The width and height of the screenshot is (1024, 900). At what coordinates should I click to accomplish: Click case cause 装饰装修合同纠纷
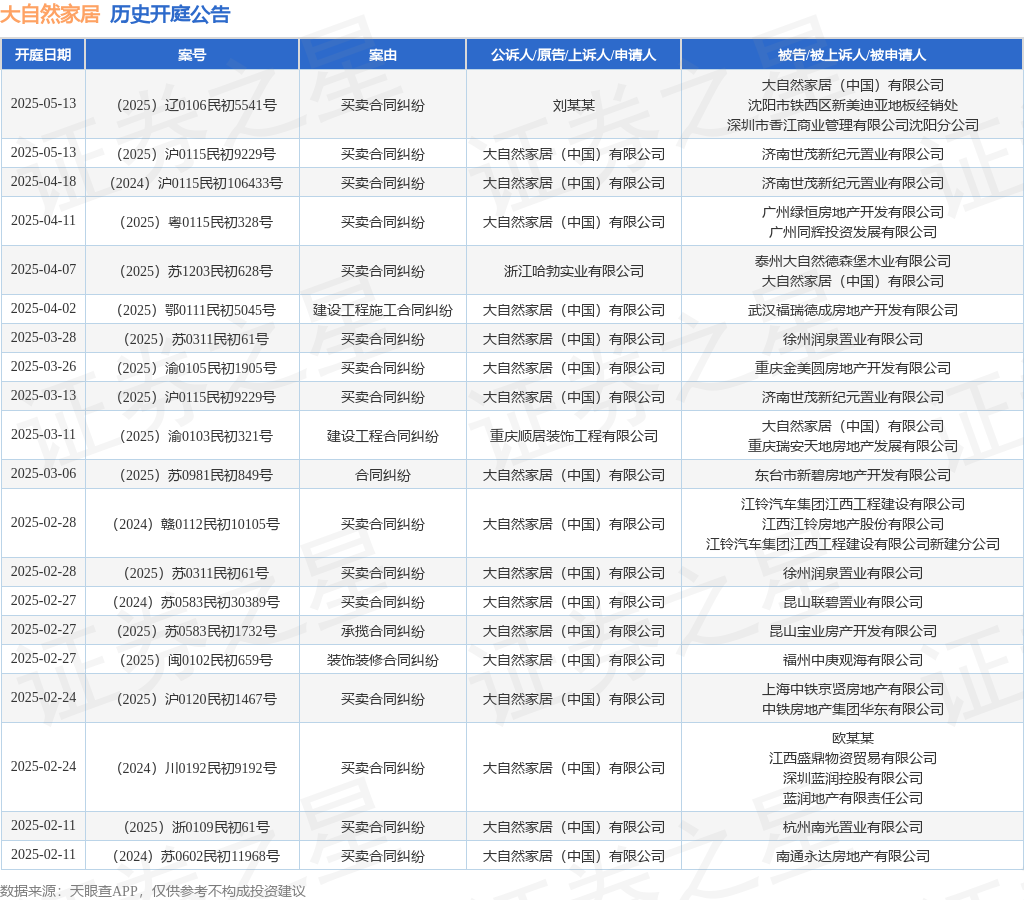(383, 660)
